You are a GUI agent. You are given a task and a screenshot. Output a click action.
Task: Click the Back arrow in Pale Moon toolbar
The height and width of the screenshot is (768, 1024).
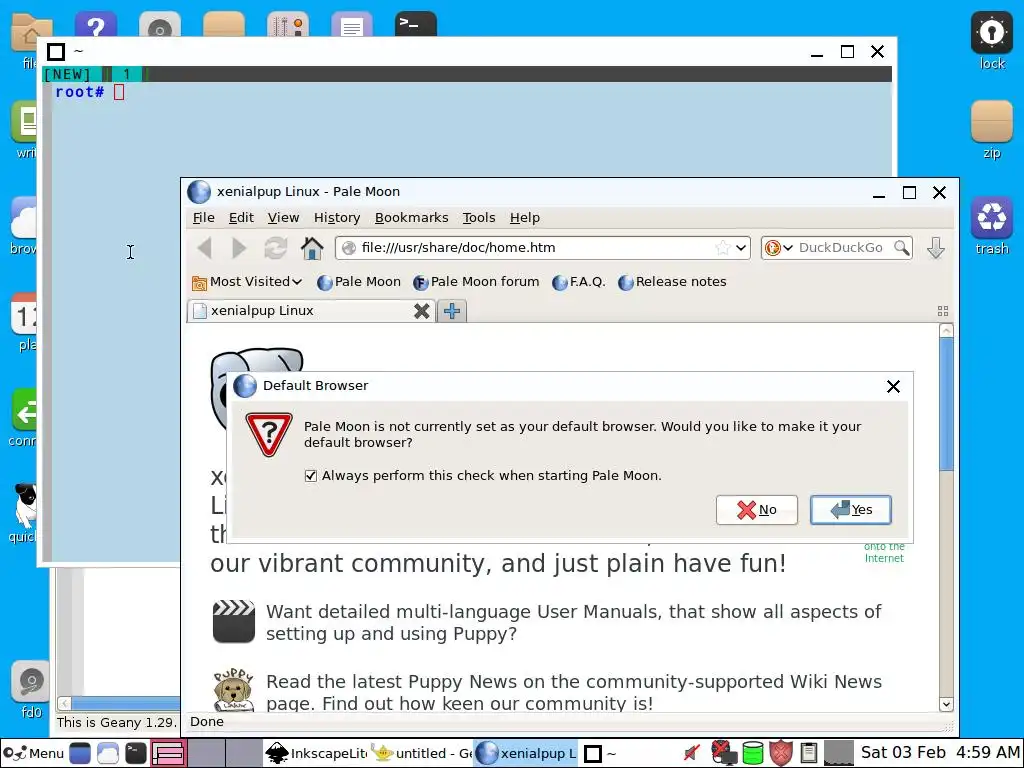click(x=204, y=248)
